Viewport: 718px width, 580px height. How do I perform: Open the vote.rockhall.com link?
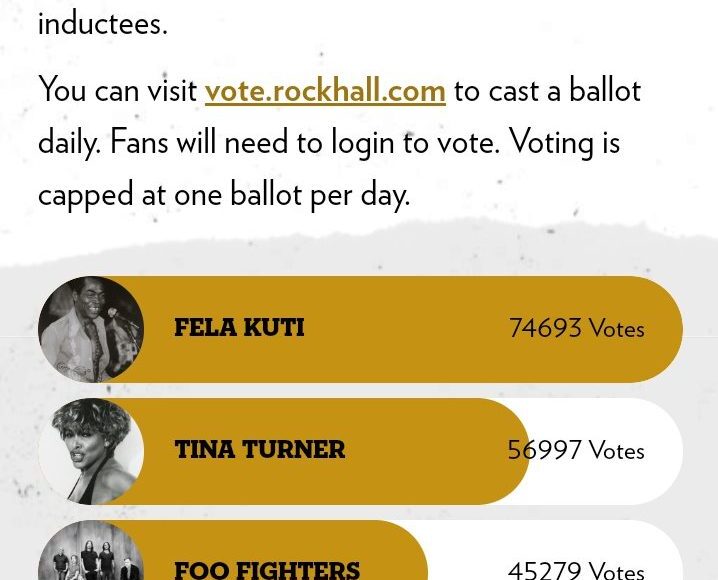pyautogui.click(x=325, y=91)
